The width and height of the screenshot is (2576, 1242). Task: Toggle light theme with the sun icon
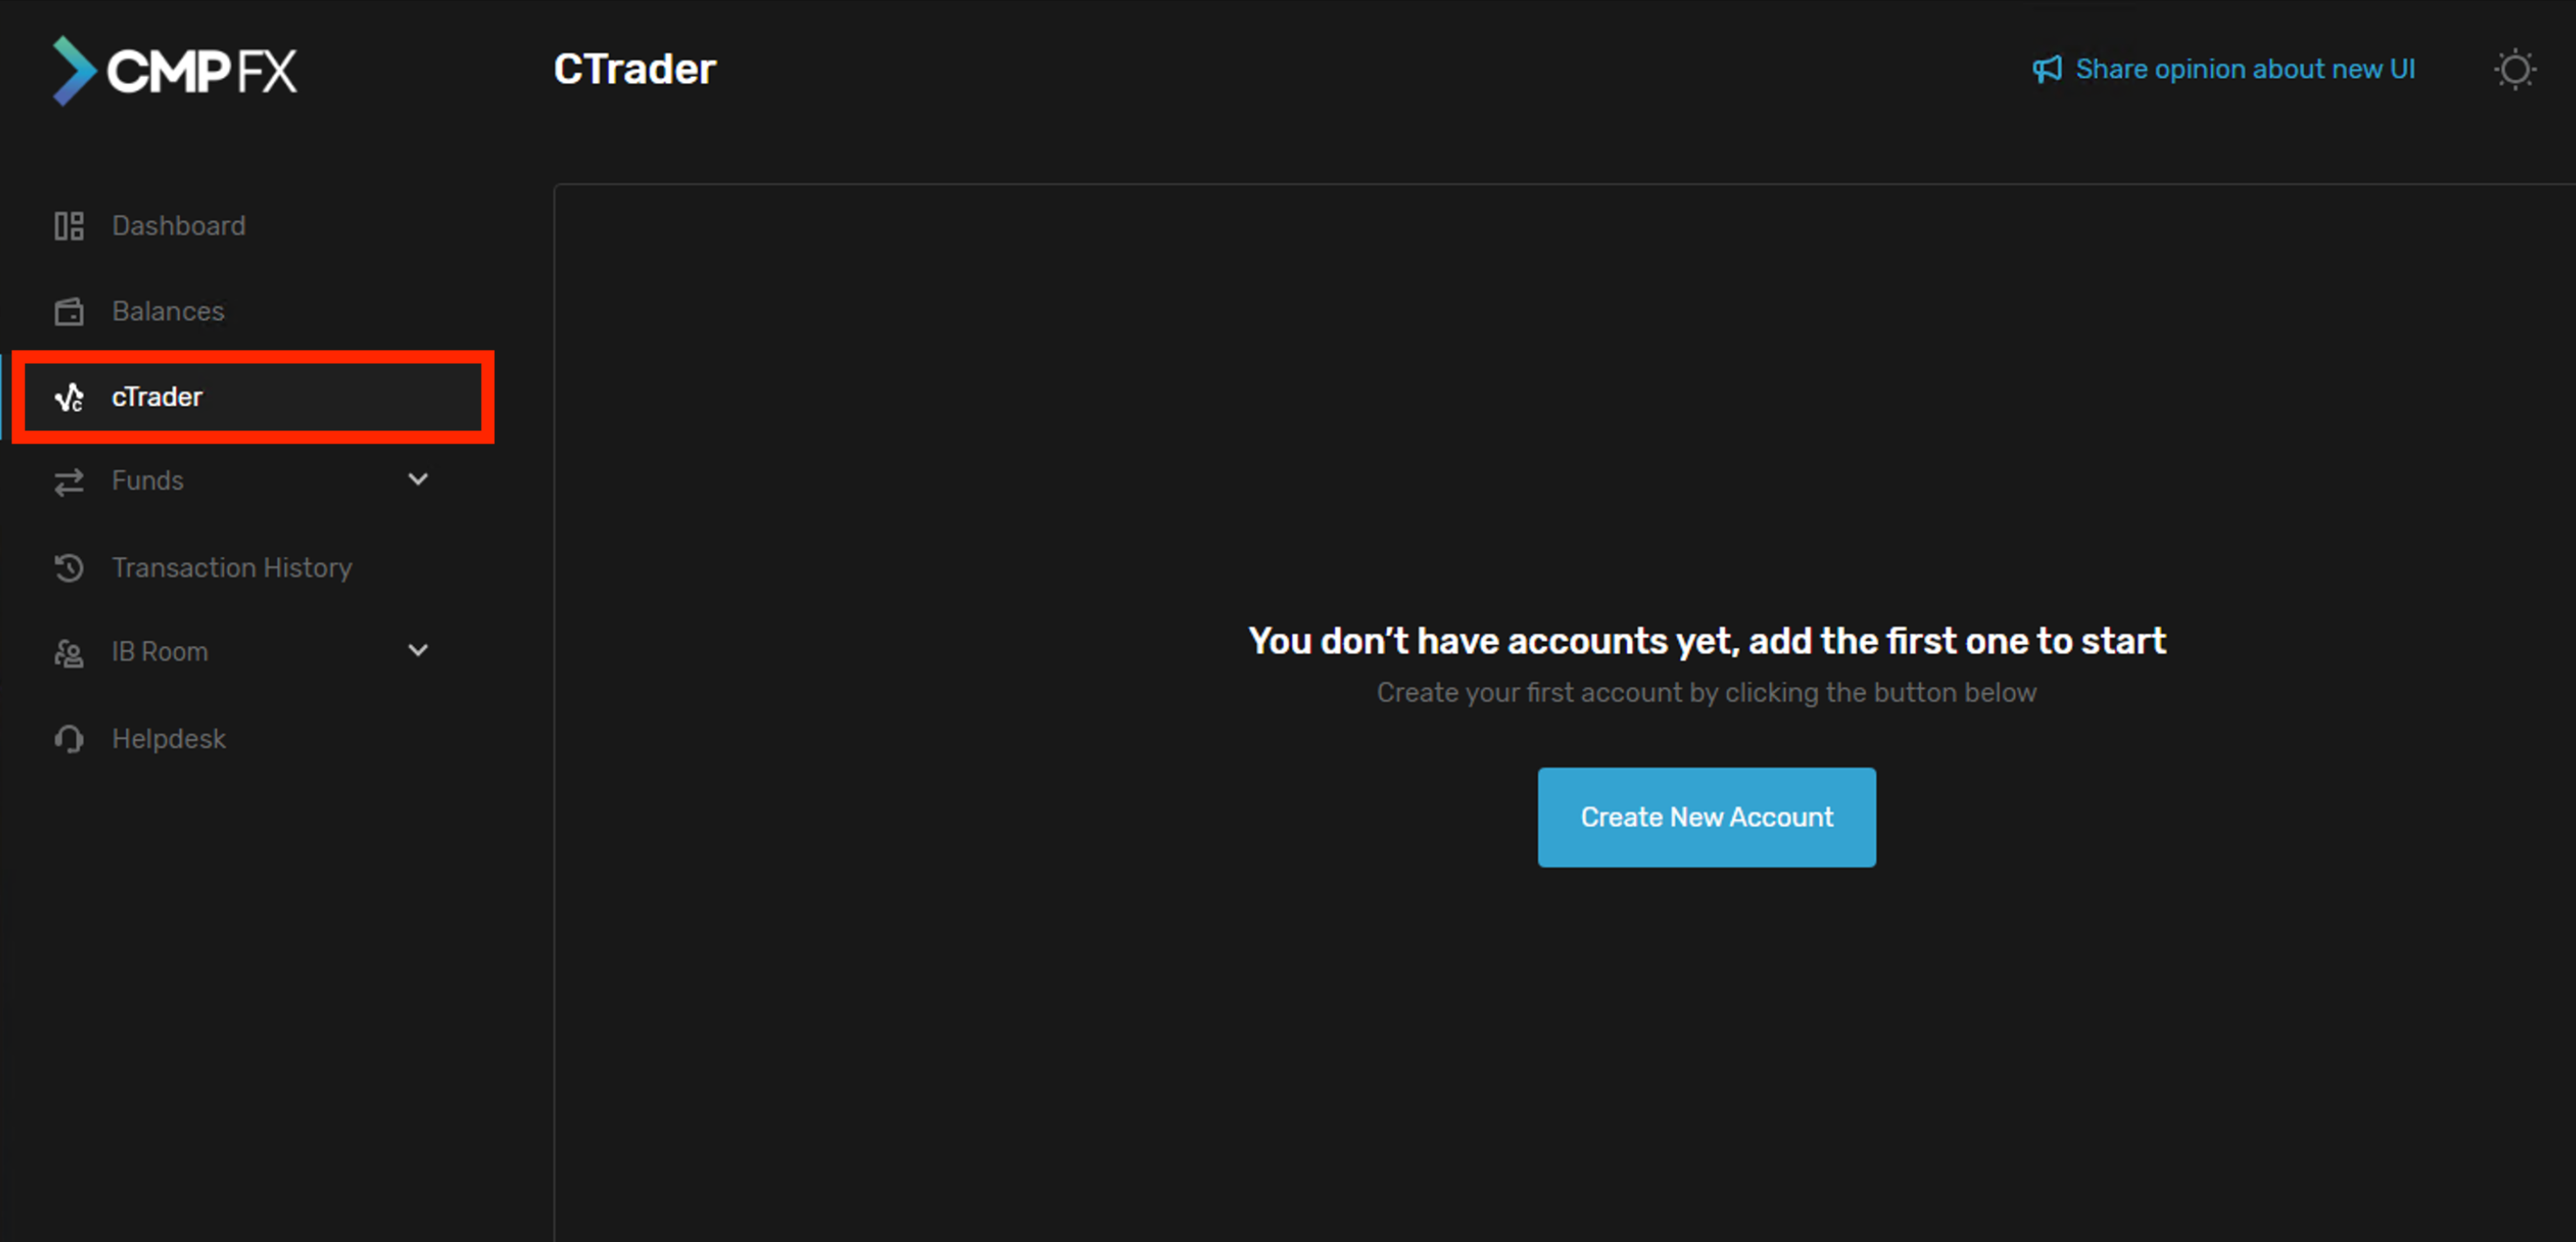click(2514, 70)
